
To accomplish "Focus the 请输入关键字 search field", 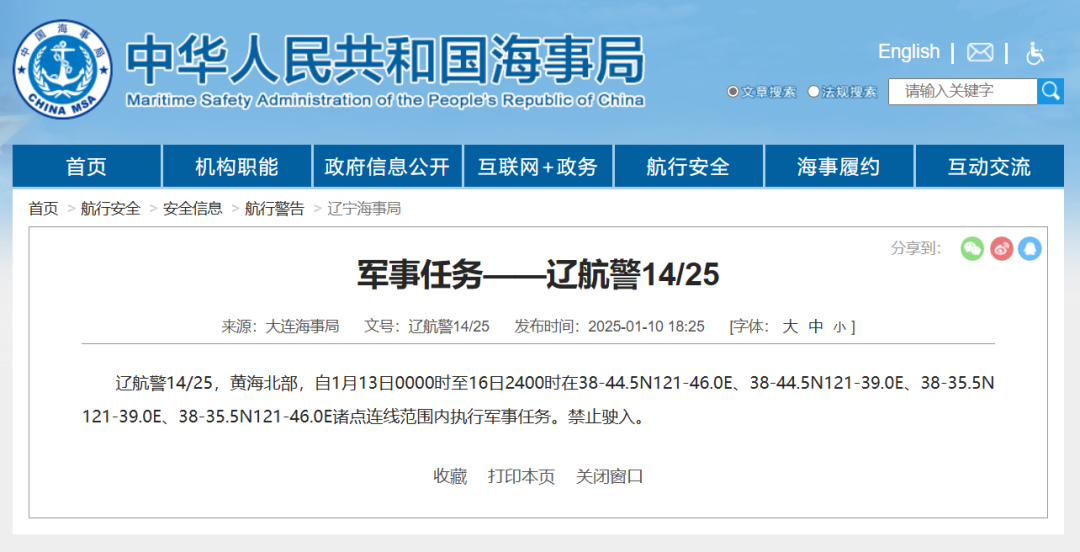I will pos(962,91).
